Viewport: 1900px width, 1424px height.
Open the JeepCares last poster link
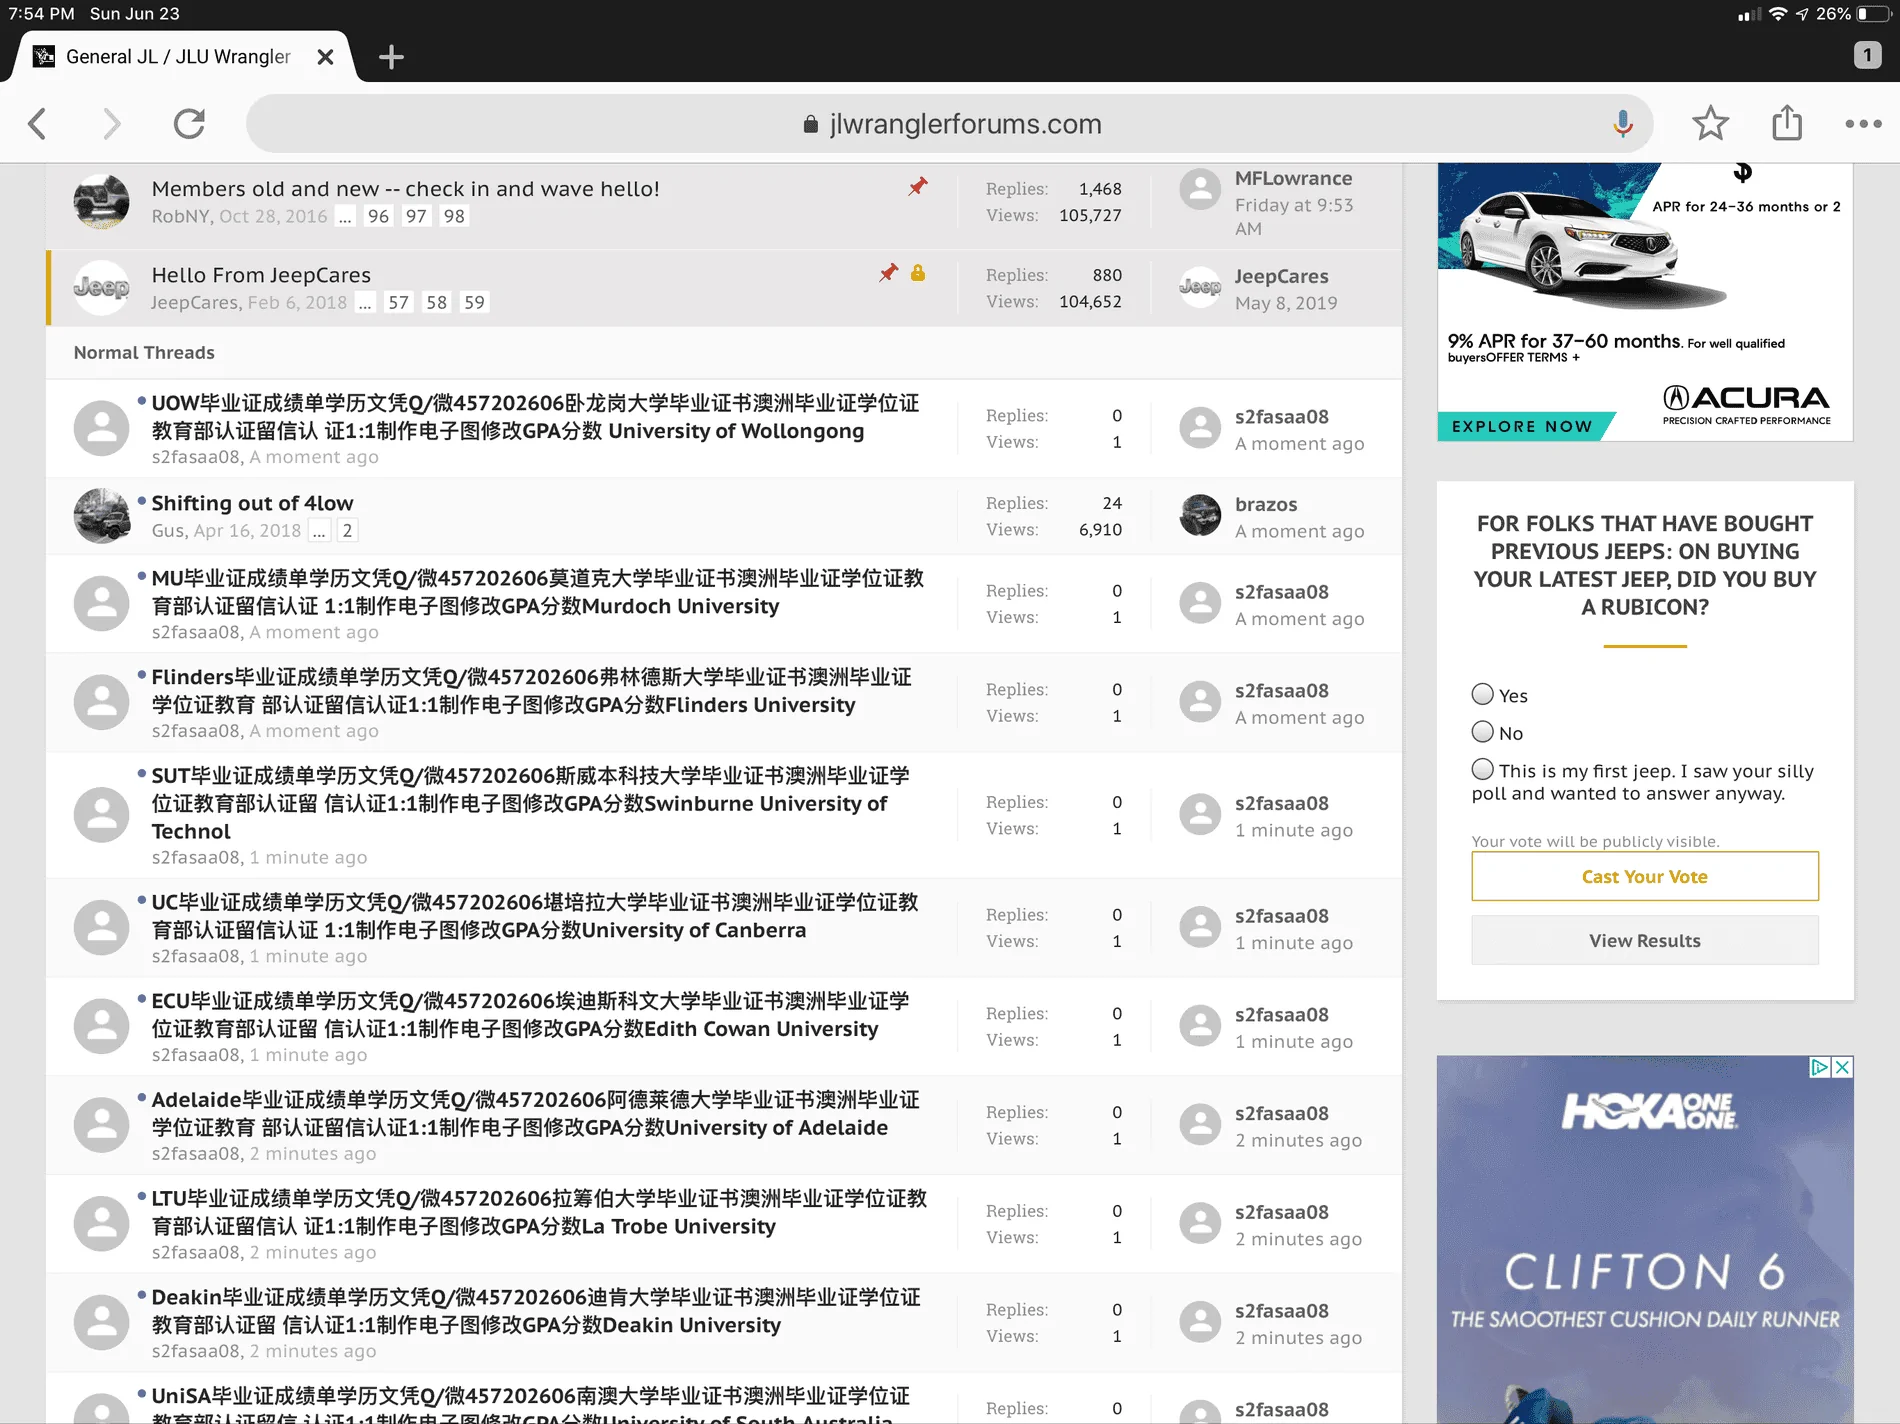coord(1282,276)
